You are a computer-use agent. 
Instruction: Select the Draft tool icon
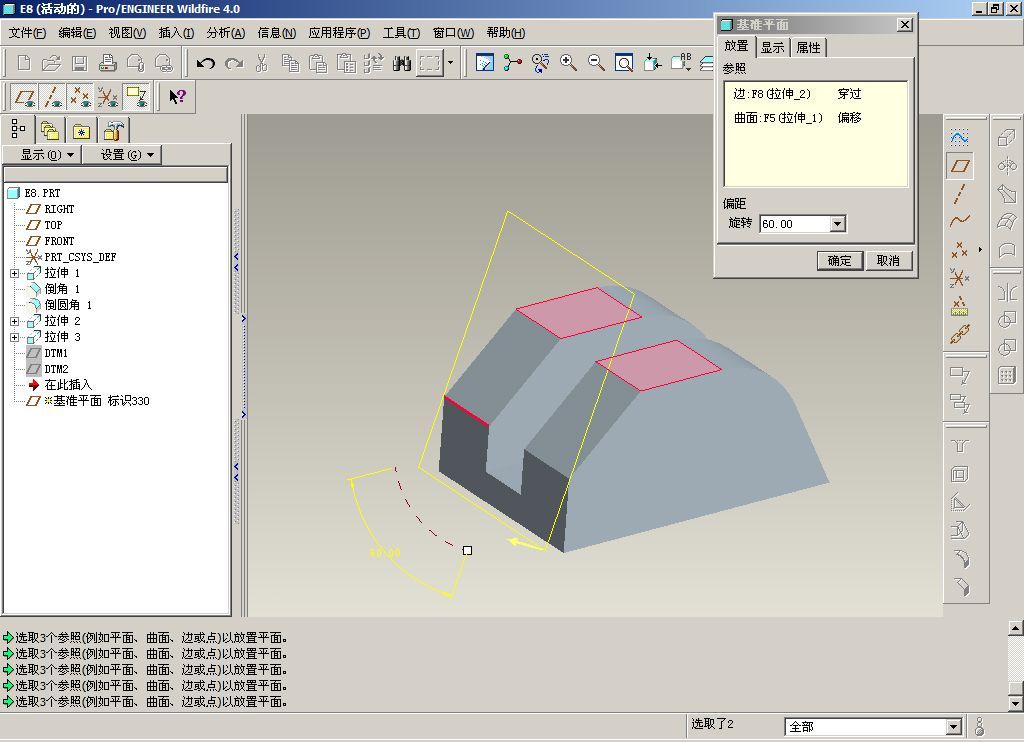pyautogui.click(x=959, y=530)
